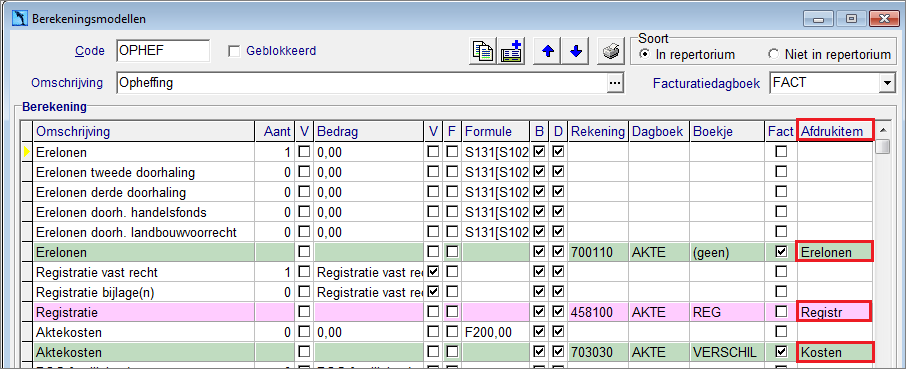This screenshot has width=906, height=369.
Task: Click the Rekening column header
Action: pos(598,132)
